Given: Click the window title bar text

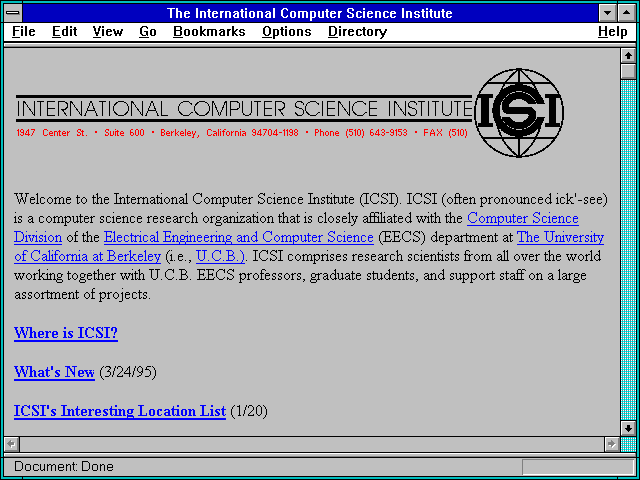Looking at the screenshot, I should (x=310, y=13).
